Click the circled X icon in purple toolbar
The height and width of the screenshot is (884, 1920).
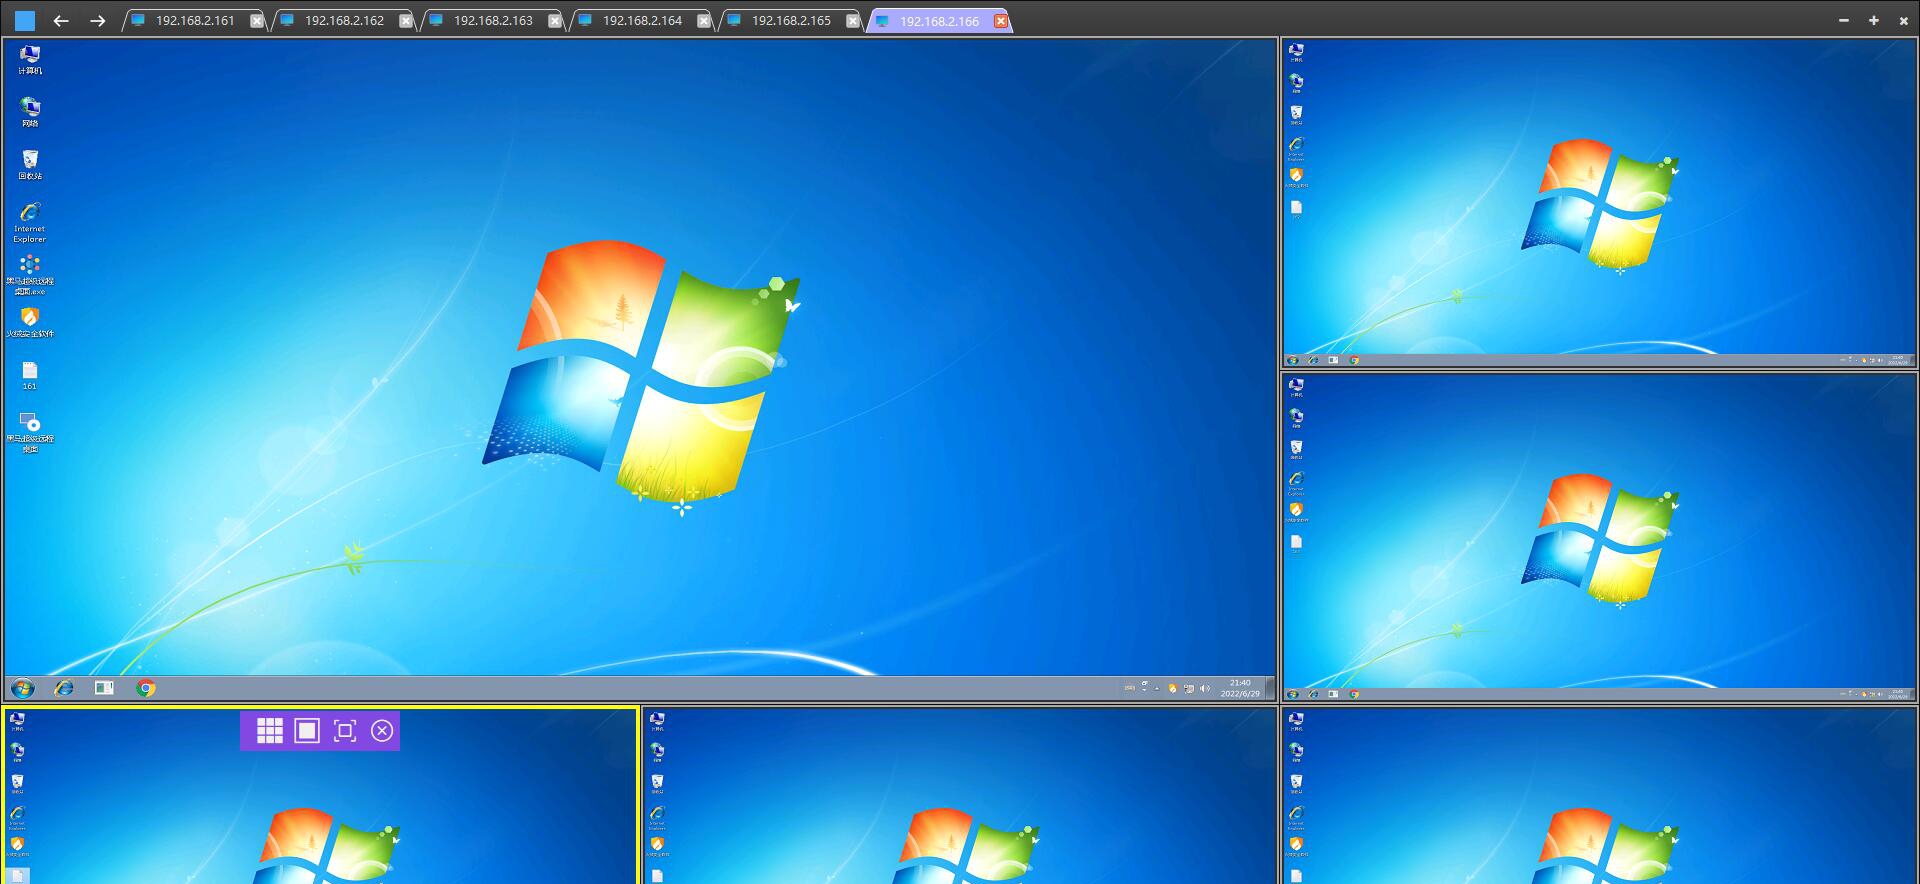(x=382, y=731)
